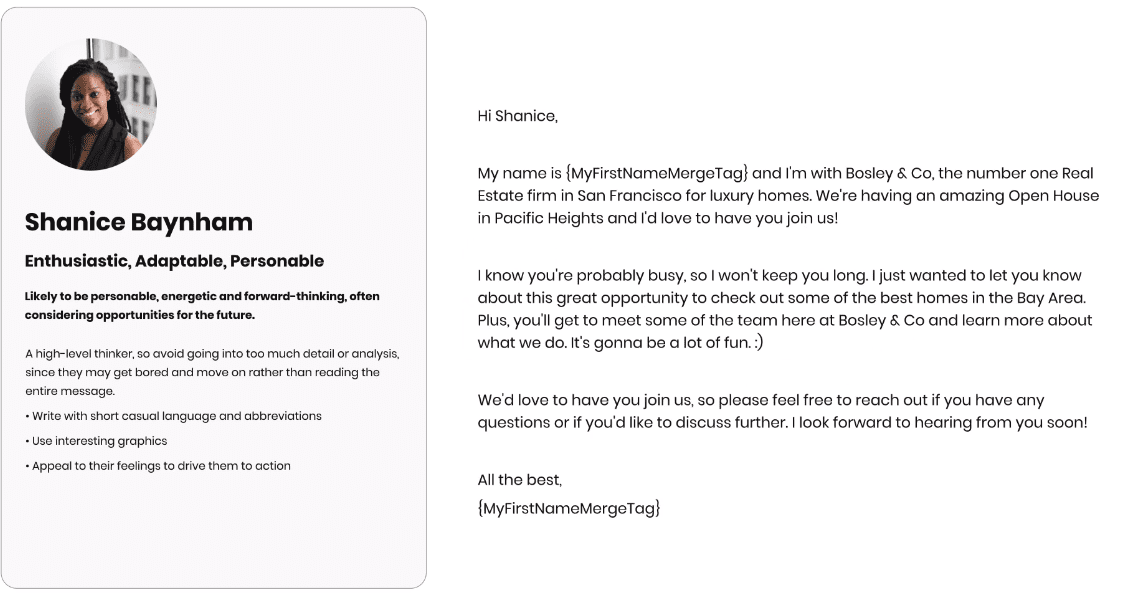Click the 'All the best,' sign-off

coord(519,481)
